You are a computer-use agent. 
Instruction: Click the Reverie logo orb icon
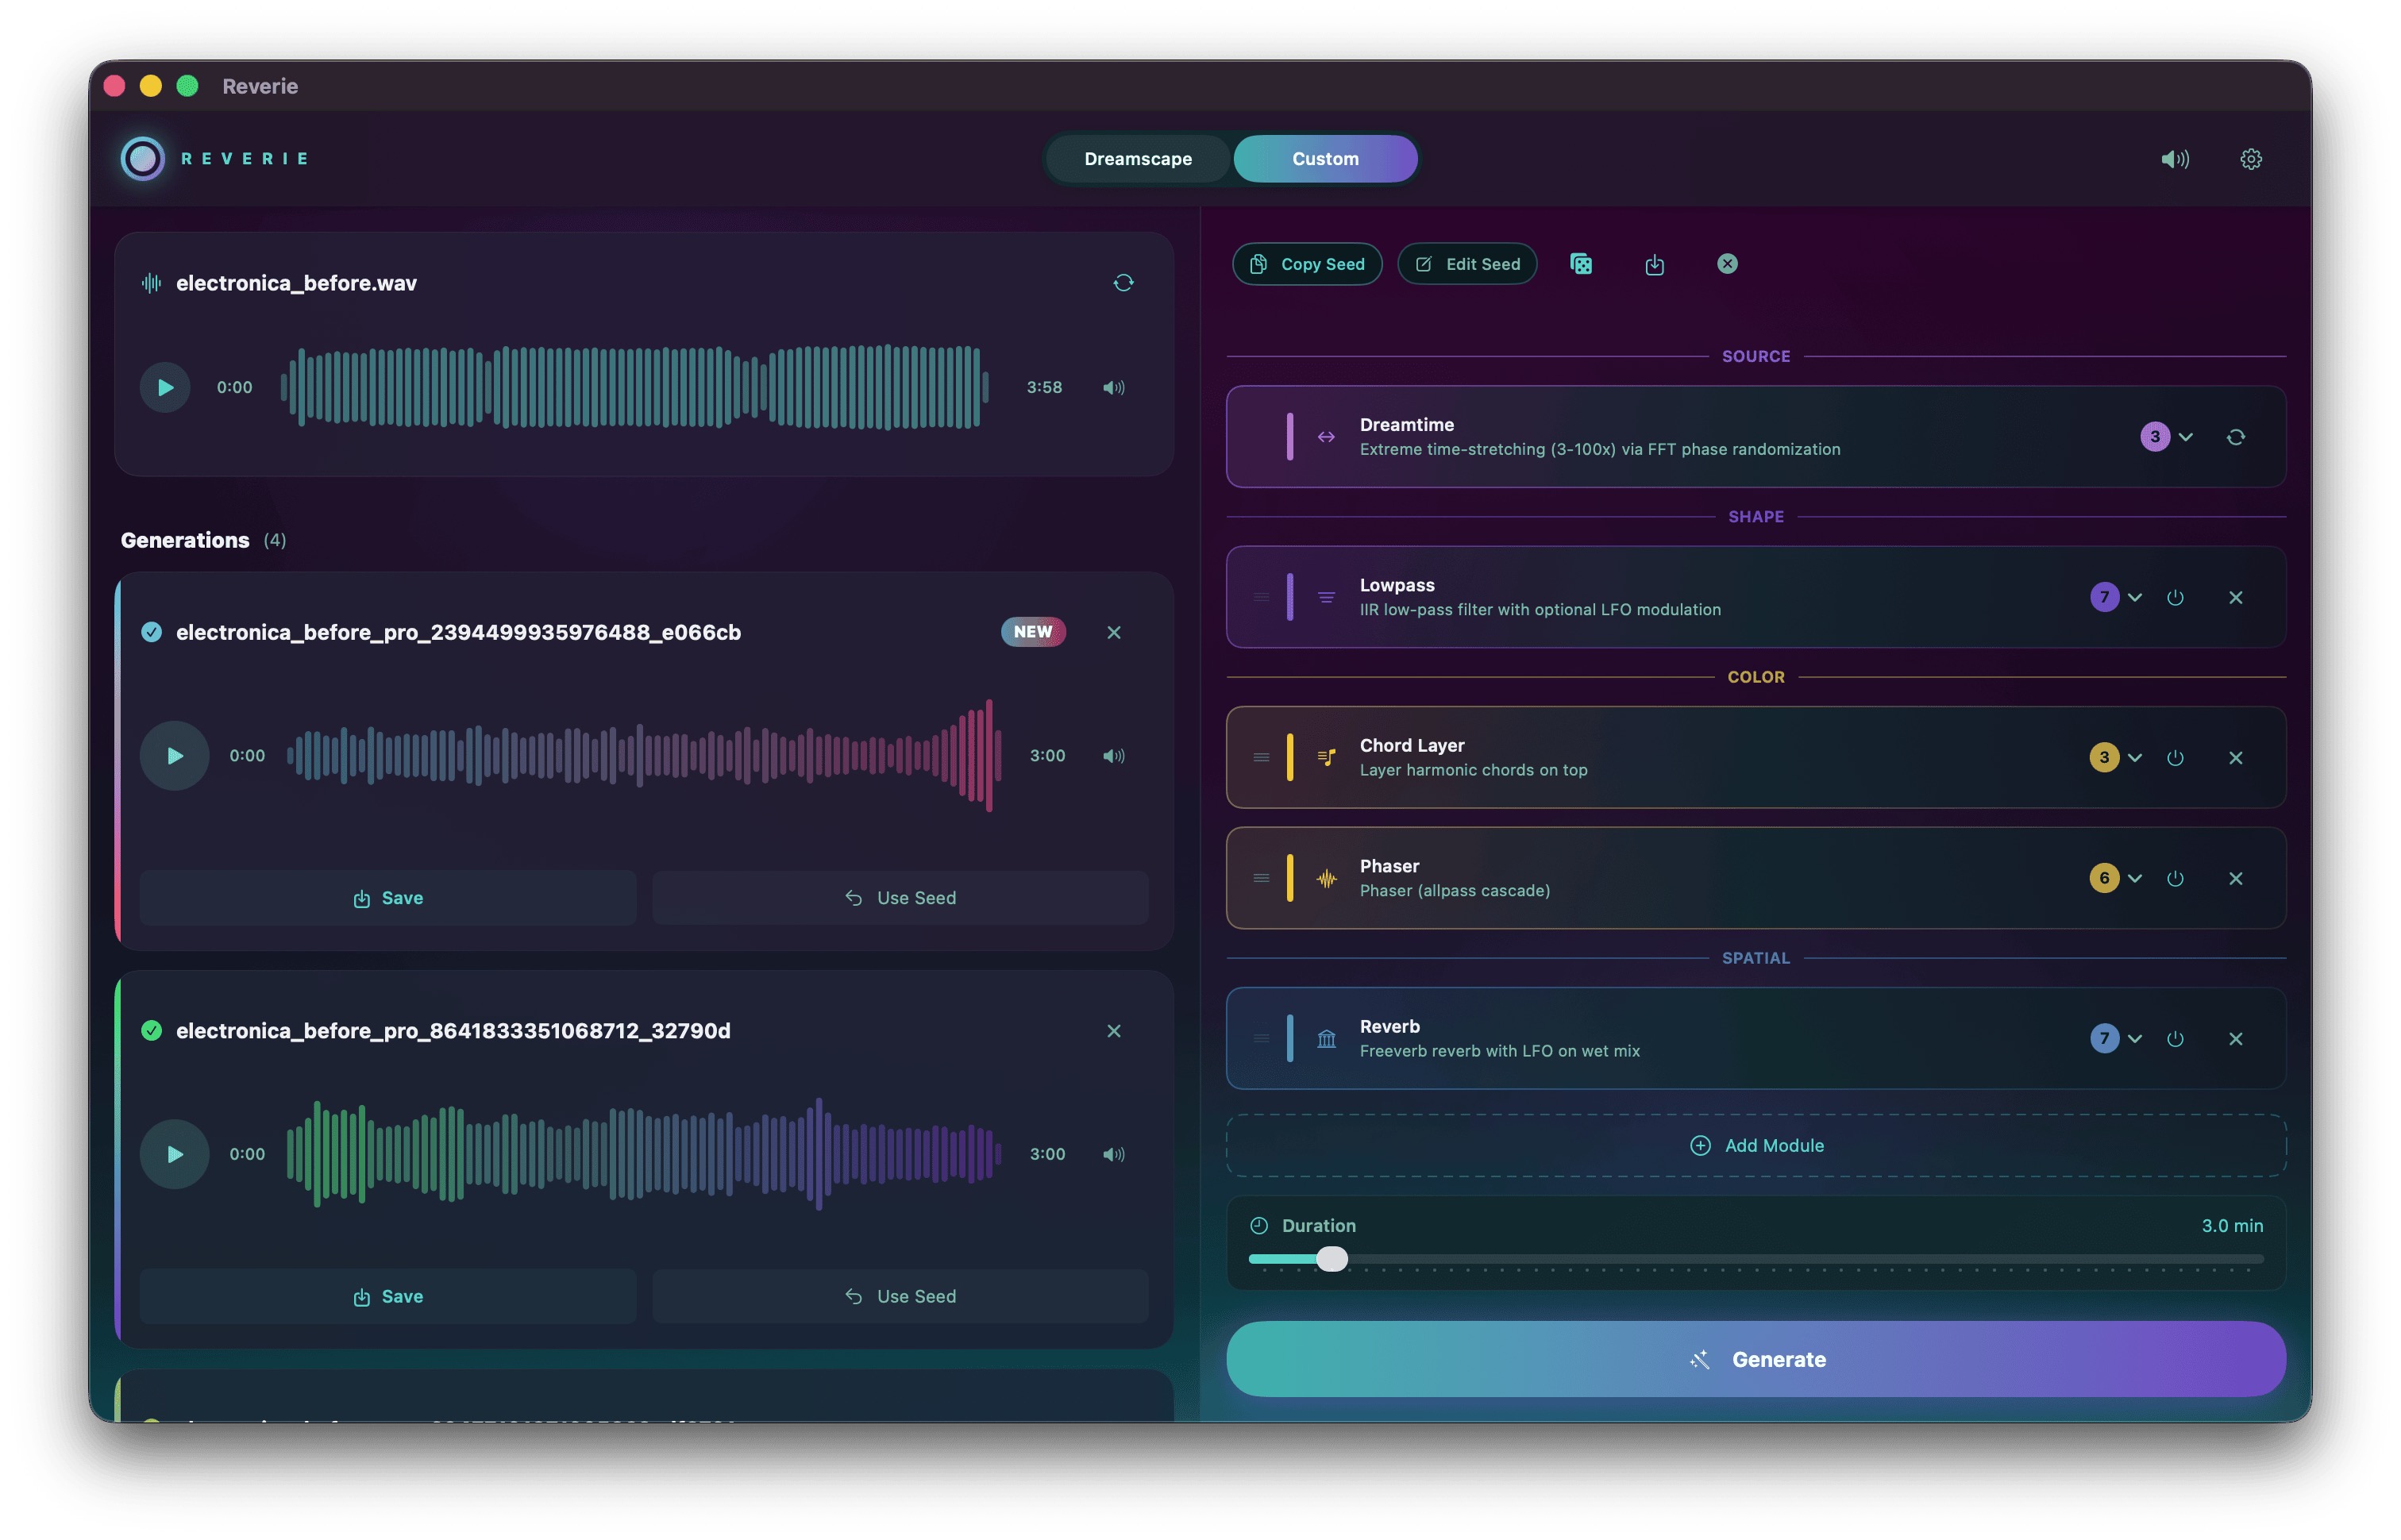point(143,159)
